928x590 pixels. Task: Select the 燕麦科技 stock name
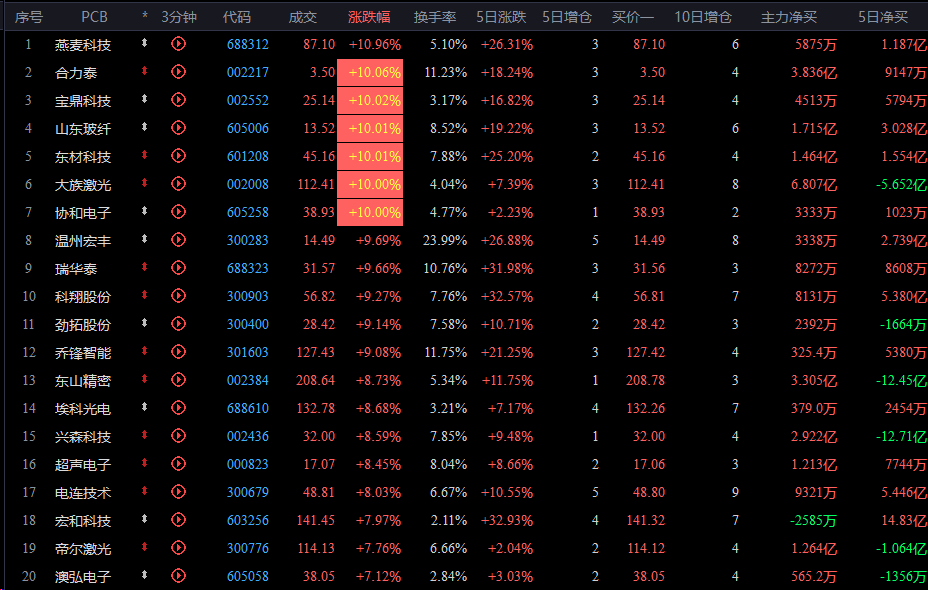tap(83, 45)
